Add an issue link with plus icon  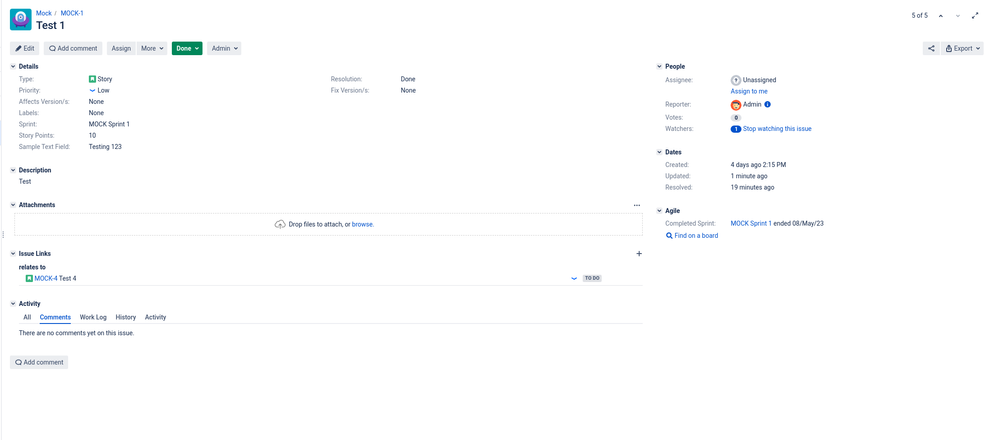tap(639, 253)
